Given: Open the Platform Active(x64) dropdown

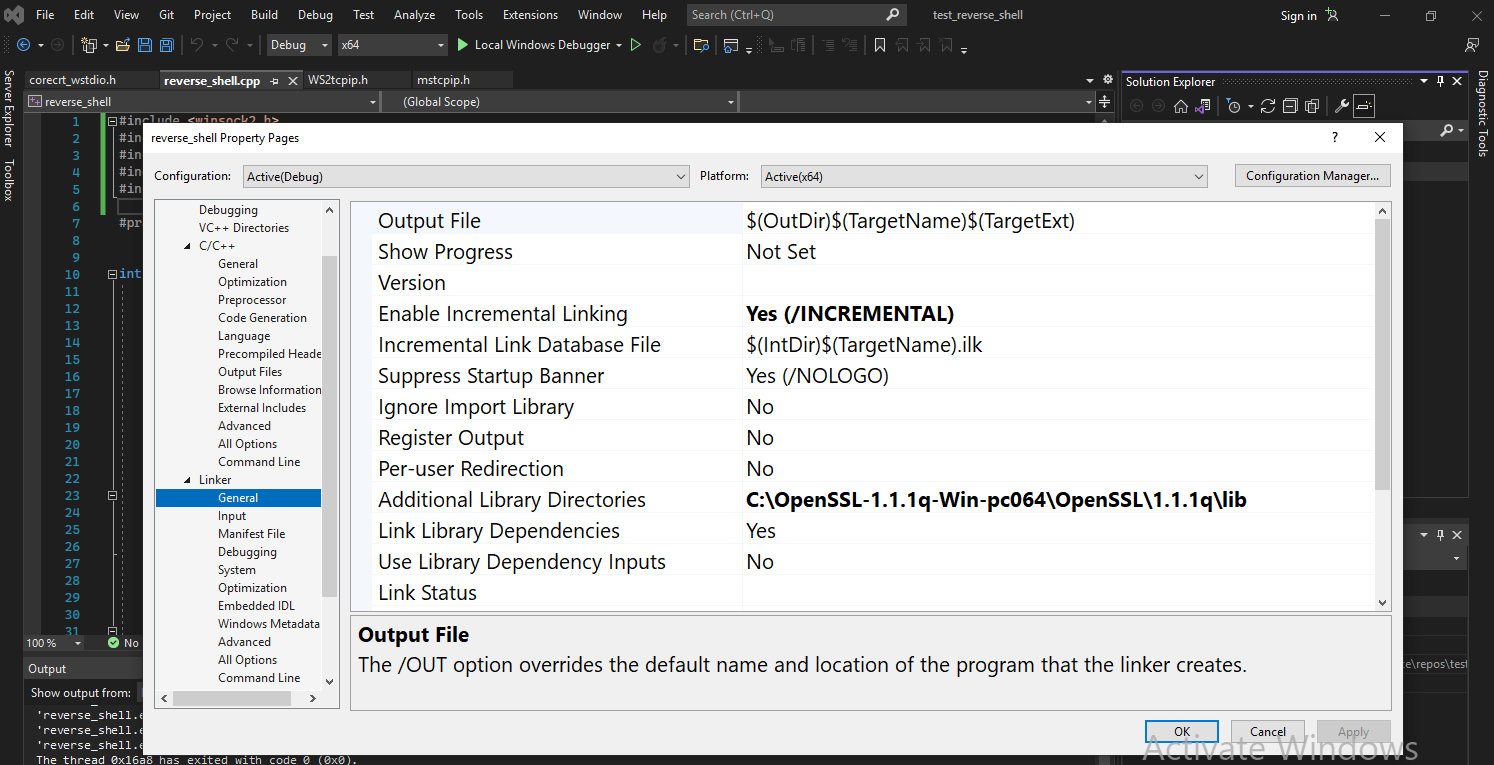Looking at the screenshot, I should point(984,176).
